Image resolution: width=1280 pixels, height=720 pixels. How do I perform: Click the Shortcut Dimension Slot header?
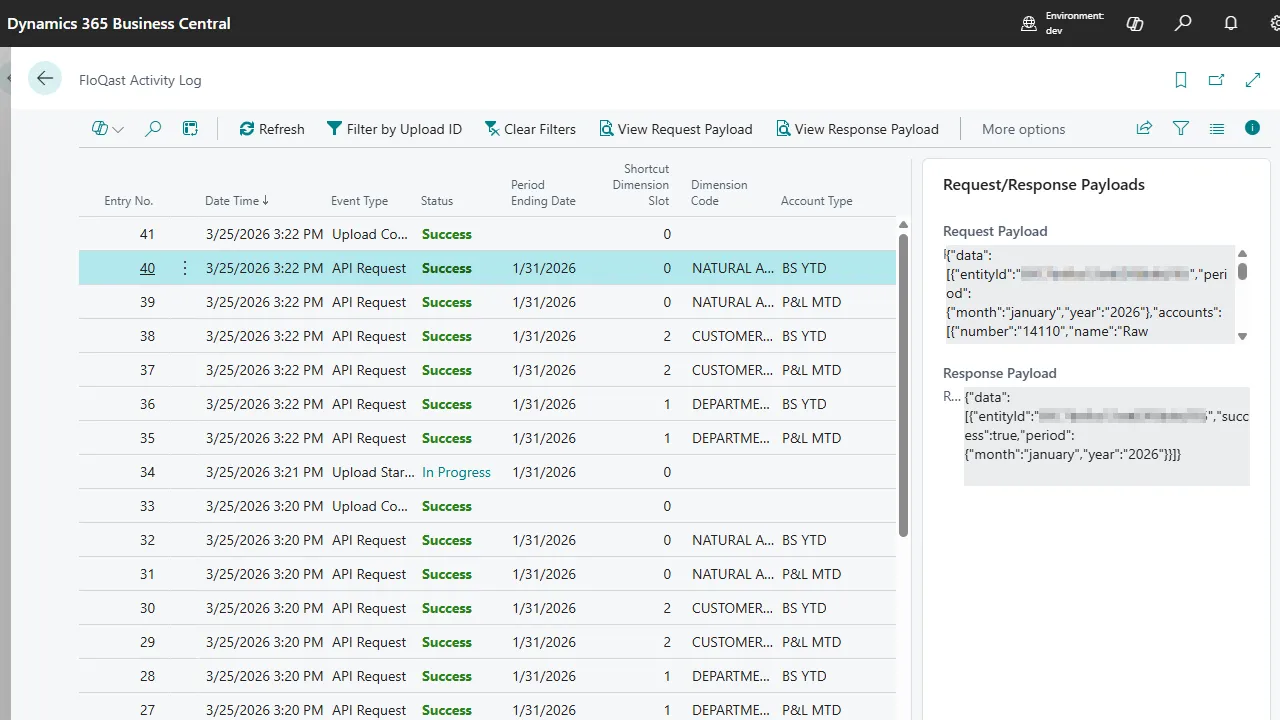(640, 185)
